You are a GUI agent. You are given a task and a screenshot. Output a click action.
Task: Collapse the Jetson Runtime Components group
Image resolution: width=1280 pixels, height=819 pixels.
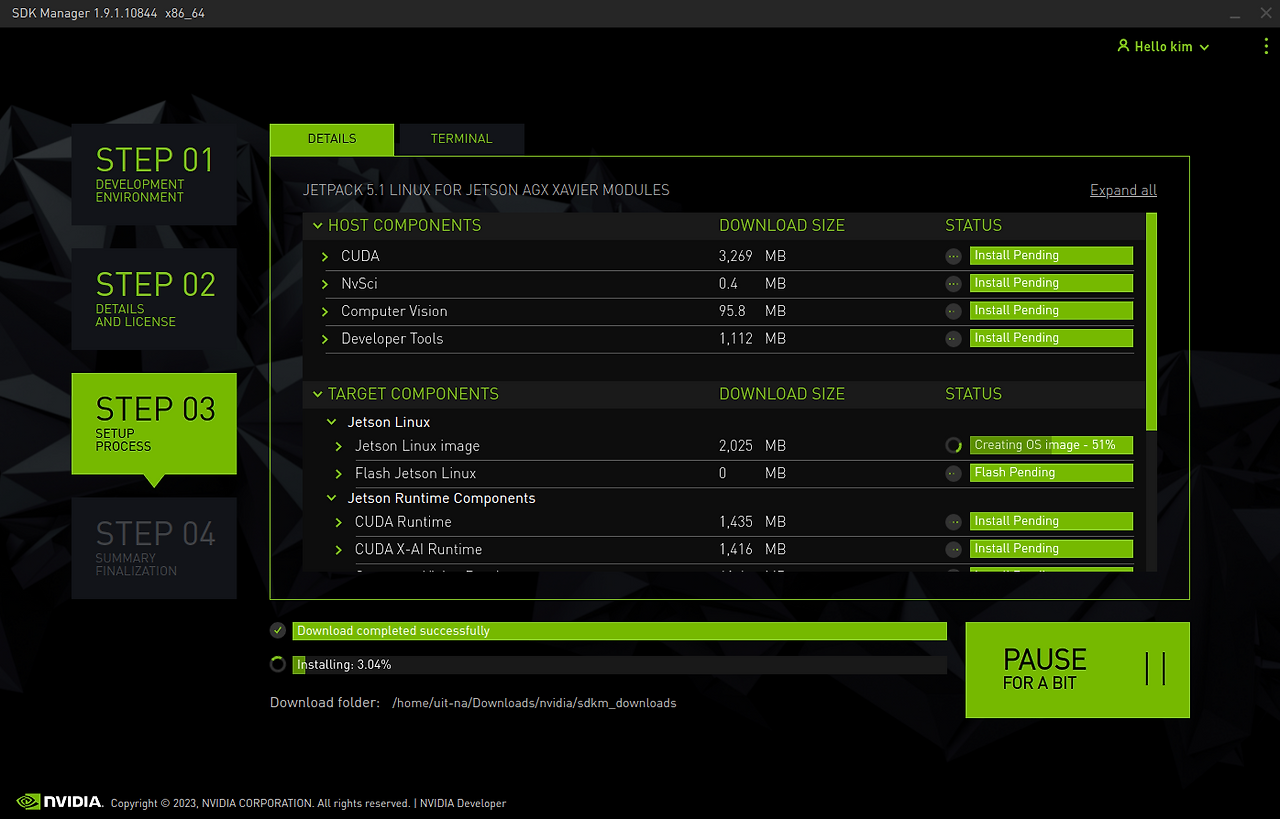pyautogui.click(x=332, y=498)
